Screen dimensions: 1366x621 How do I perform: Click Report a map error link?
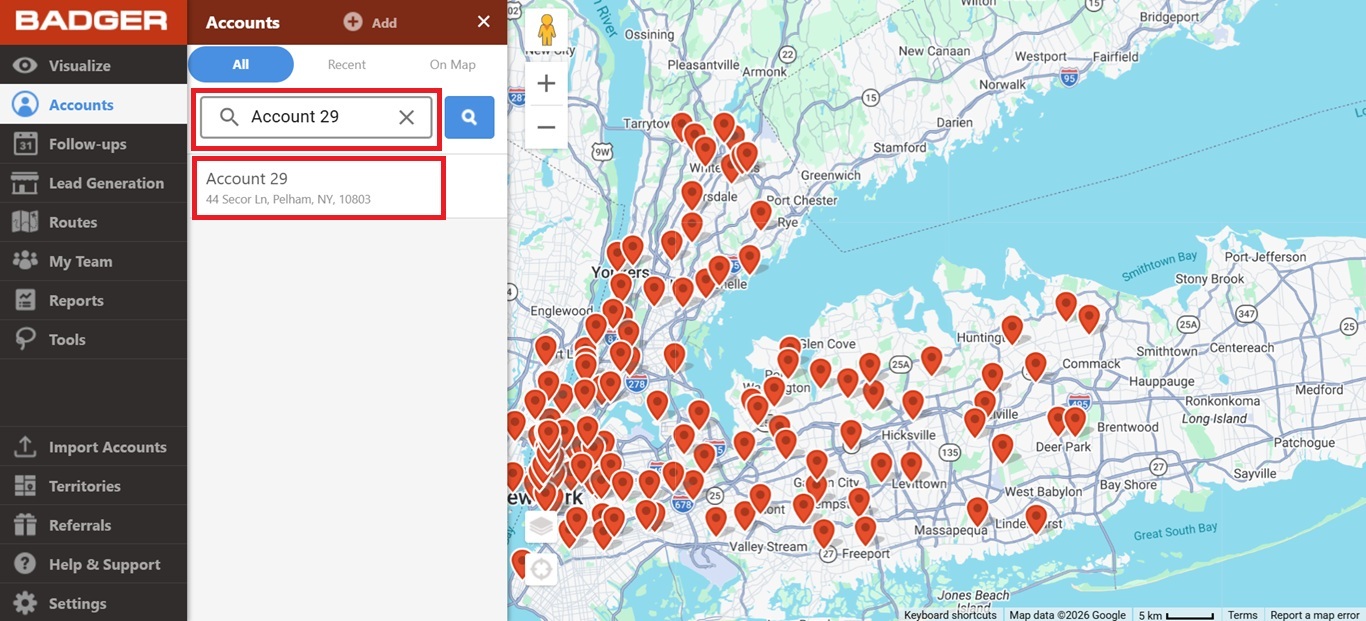point(1315,615)
